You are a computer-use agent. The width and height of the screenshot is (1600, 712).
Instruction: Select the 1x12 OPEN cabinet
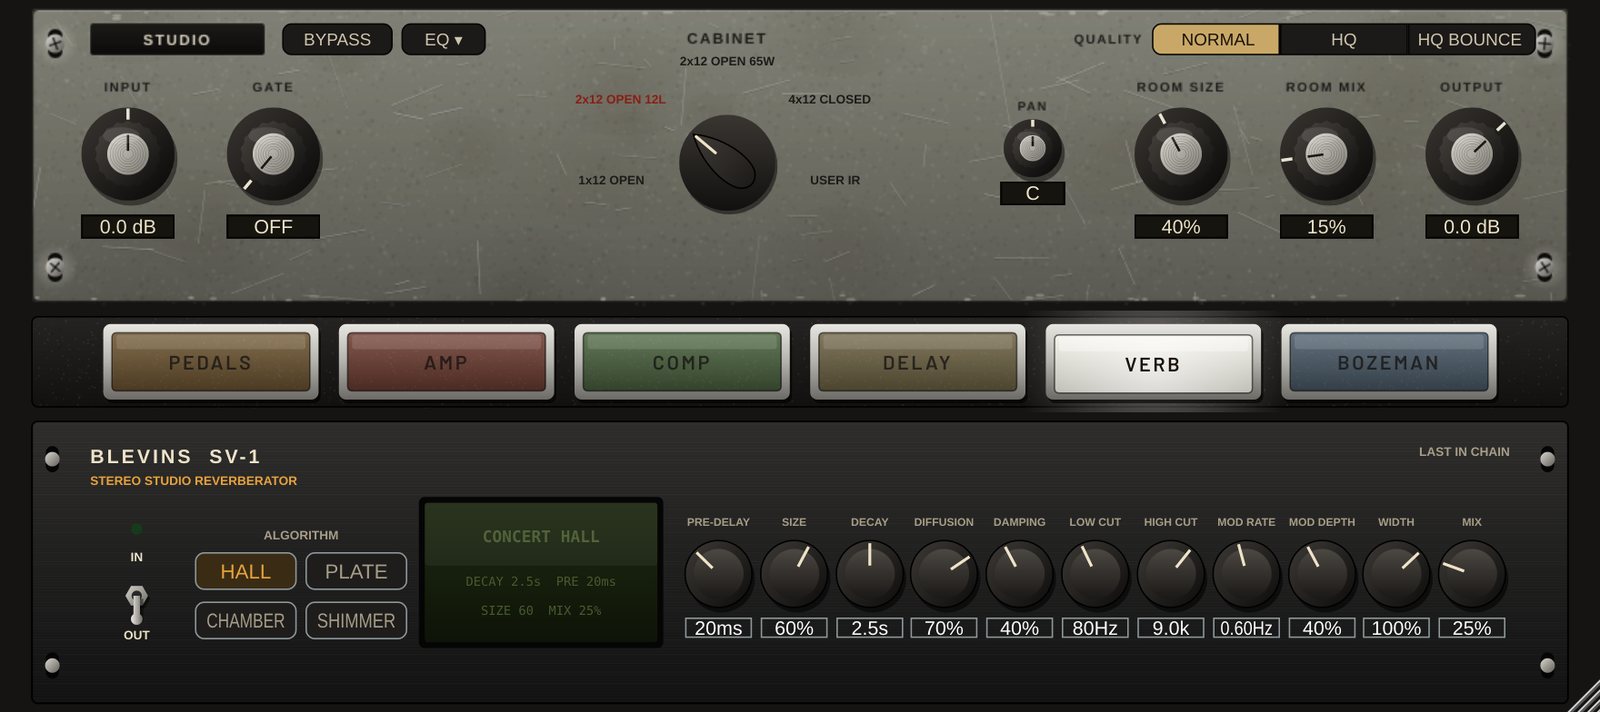(x=611, y=180)
